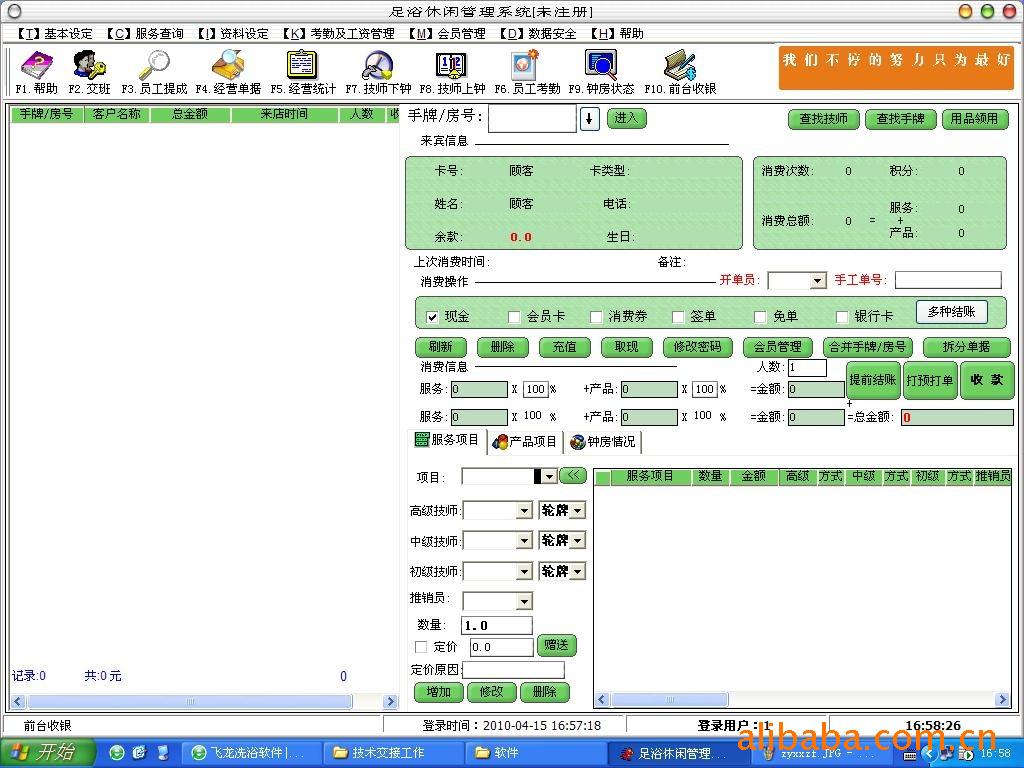Open F5 经营统计 statistics icon
The width and height of the screenshot is (1024, 768).
click(302, 67)
